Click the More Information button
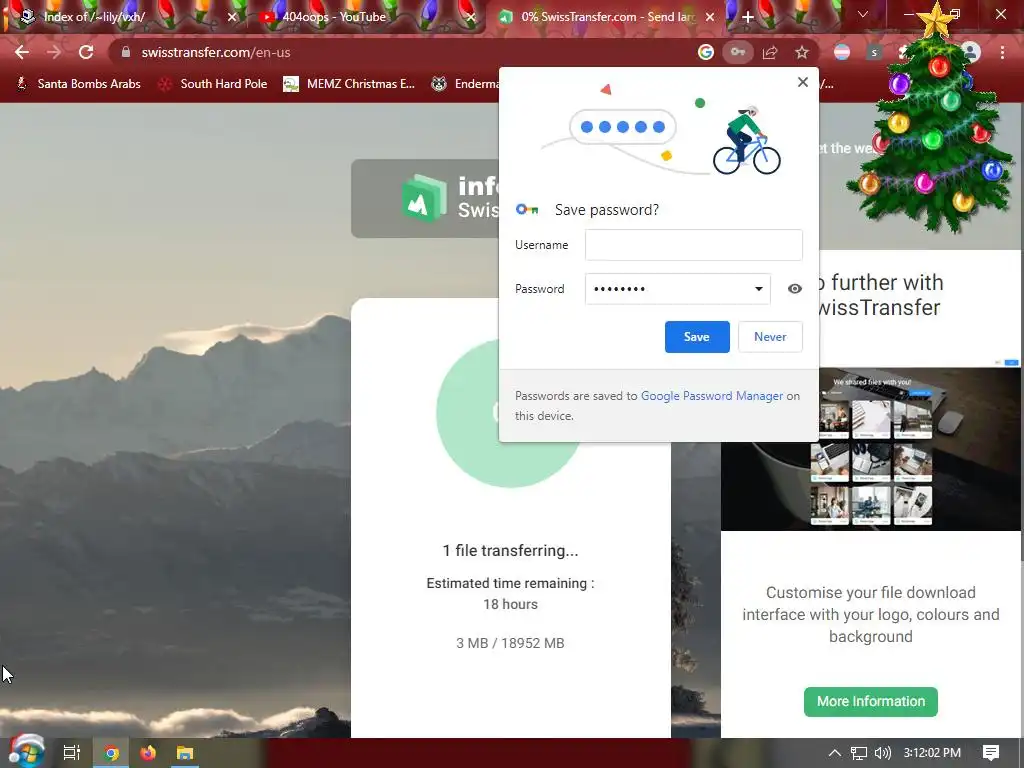Screen dimensions: 1024x768 click(871, 701)
